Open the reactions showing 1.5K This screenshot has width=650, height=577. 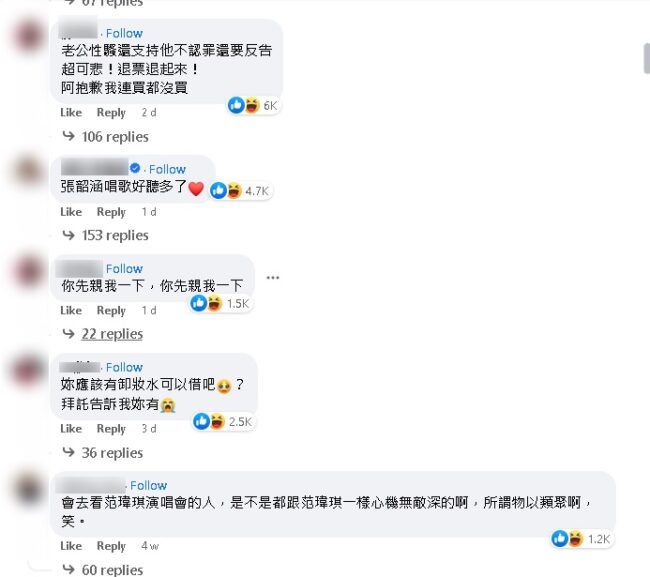click(220, 303)
